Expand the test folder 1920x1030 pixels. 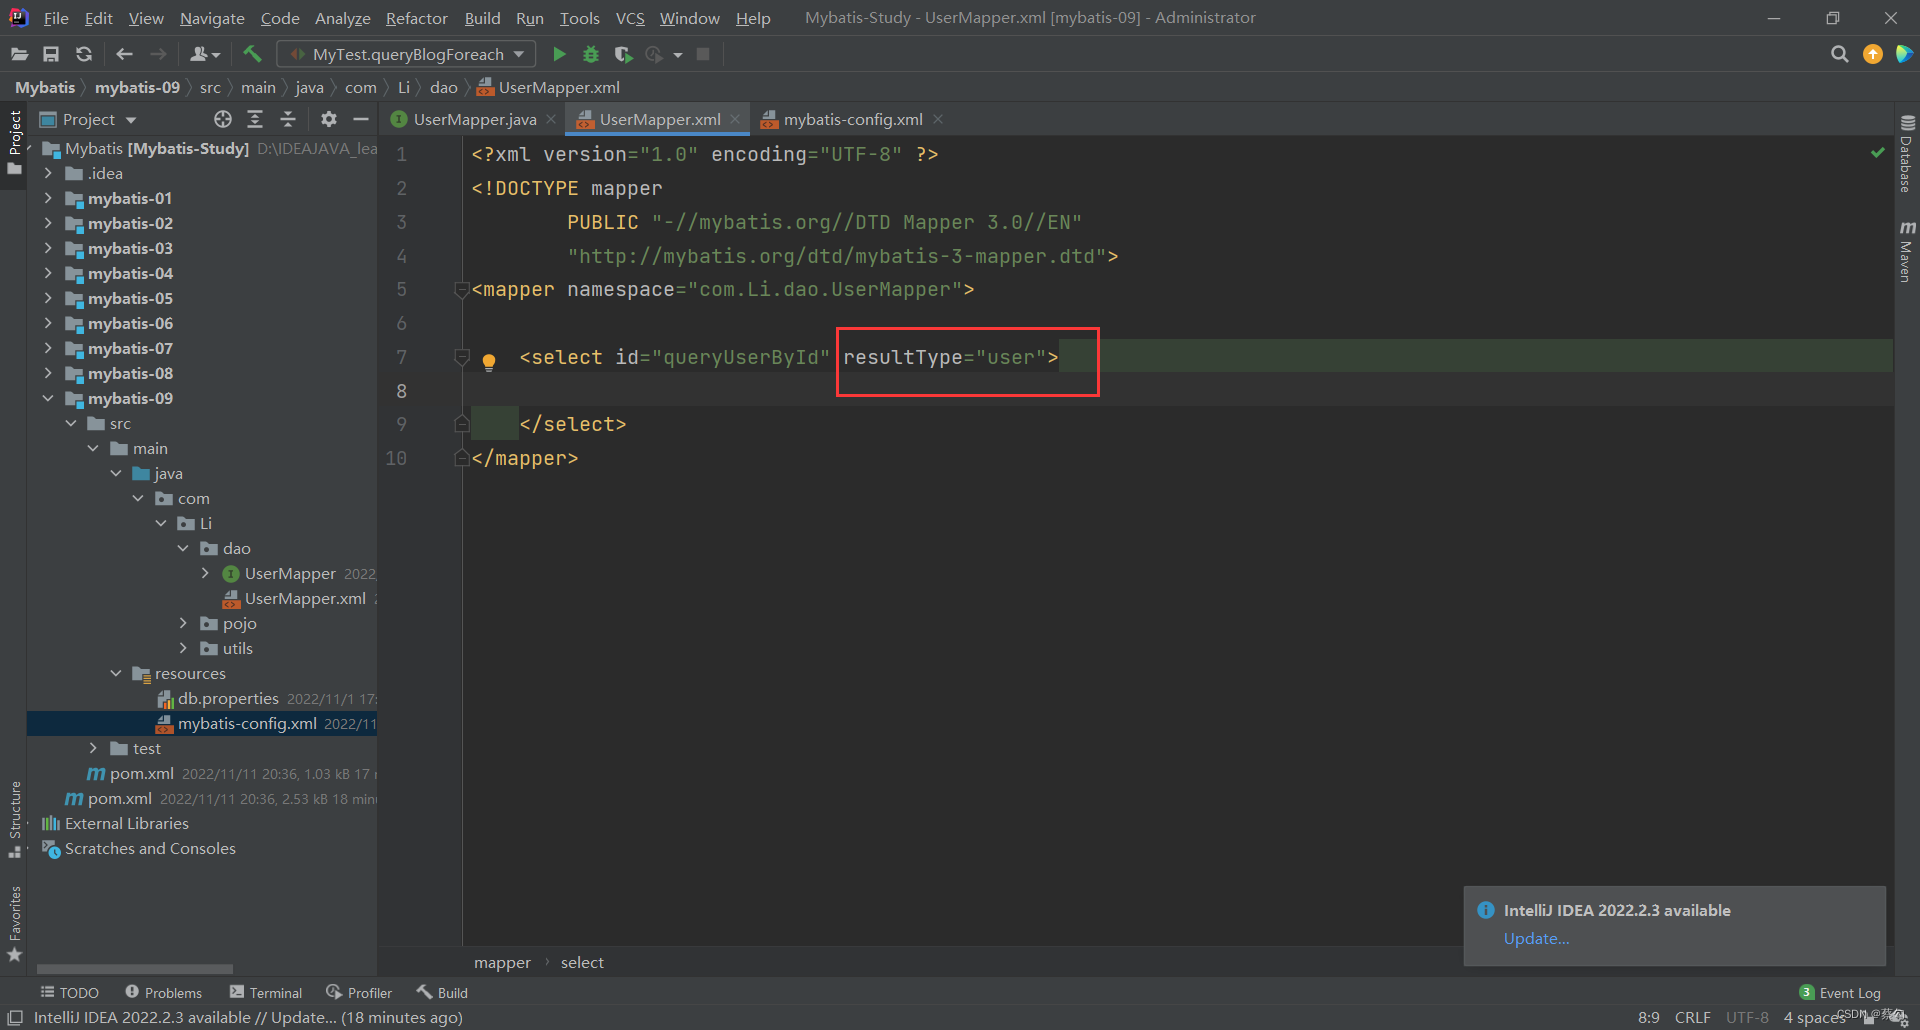click(93, 748)
